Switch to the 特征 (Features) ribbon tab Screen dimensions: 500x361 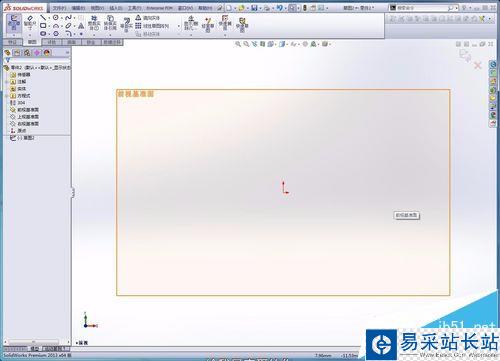coord(12,42)
